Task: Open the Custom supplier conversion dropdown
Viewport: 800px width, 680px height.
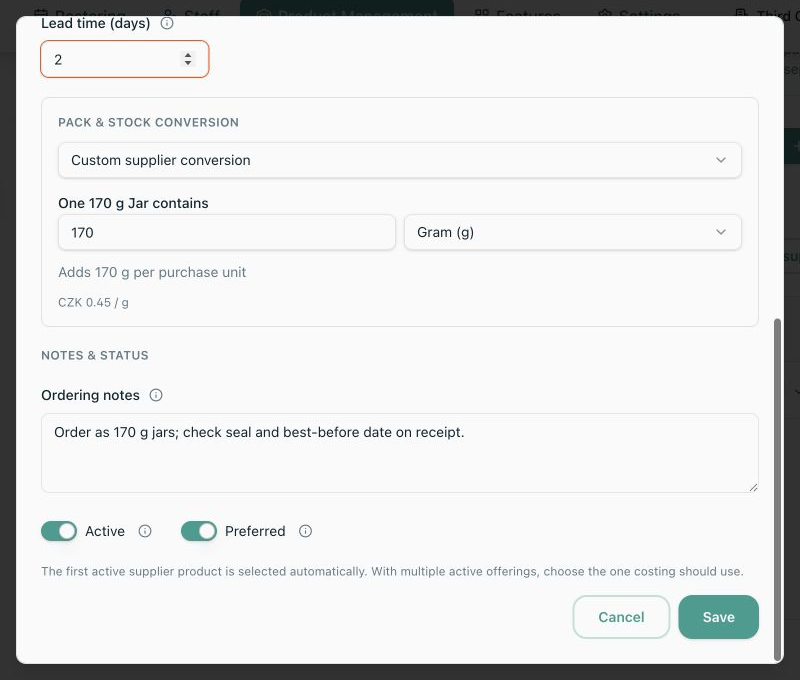Action: click(x=399, y=160)
